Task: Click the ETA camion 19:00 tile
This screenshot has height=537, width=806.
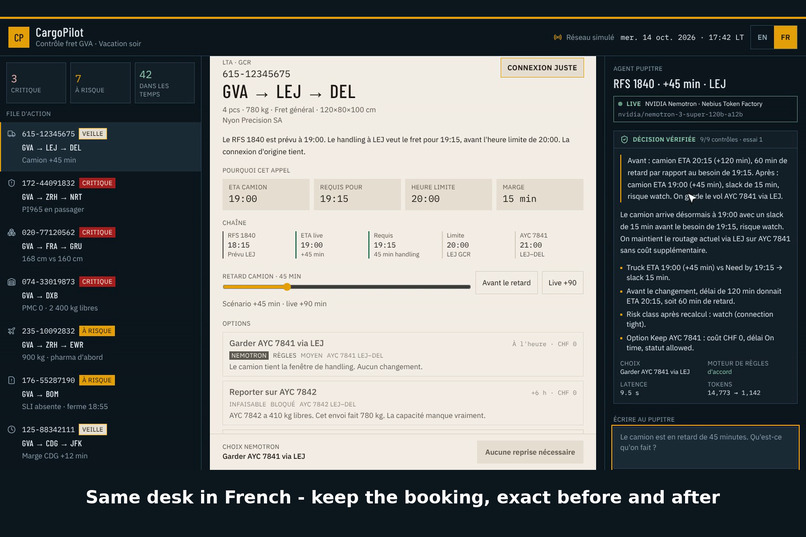Action: [x=266, y=194]
